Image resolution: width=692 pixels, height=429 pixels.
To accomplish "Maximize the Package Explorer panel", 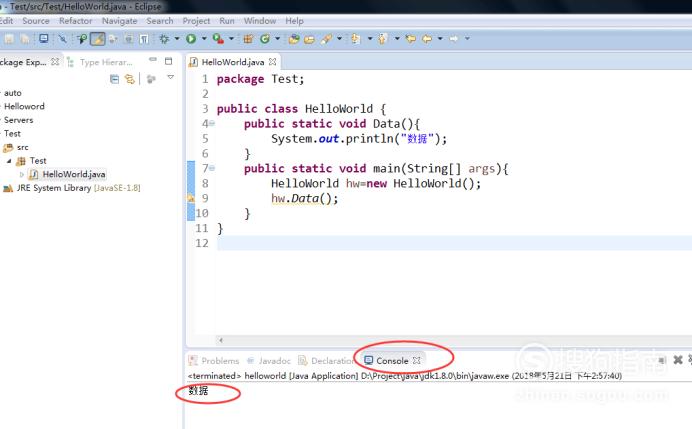I will click(169, 61).
